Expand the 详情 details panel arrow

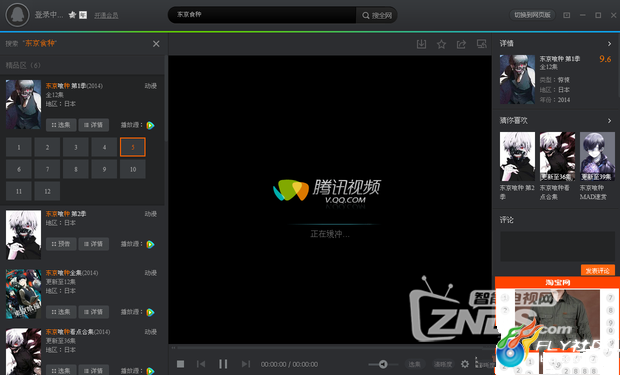(x=609, y=44)
